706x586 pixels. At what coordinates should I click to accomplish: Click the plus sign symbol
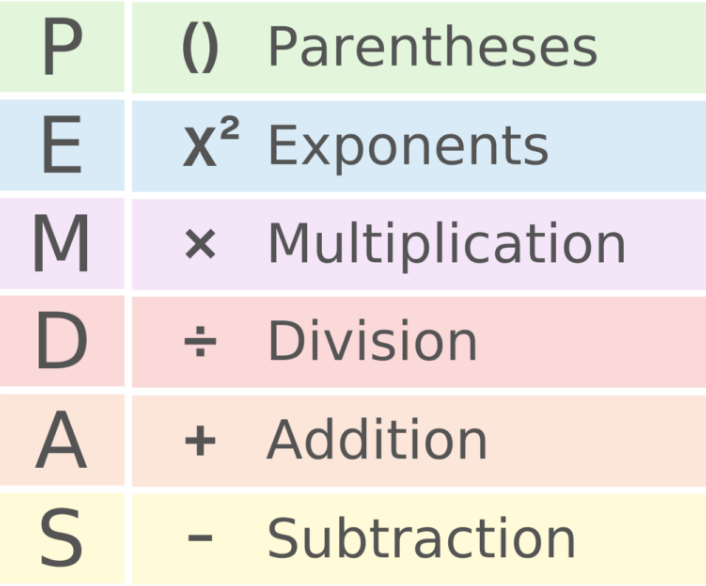pyautogui.click(x=200, y=441)
